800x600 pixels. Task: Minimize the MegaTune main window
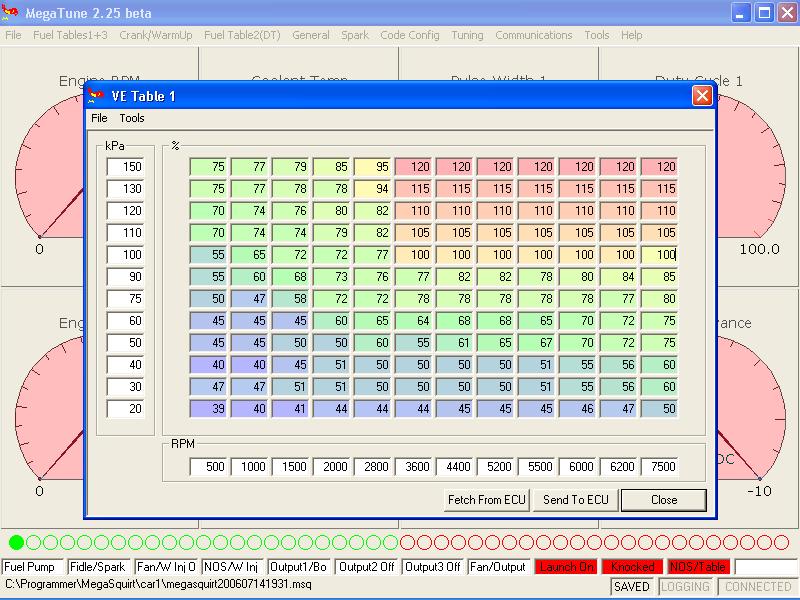pyautogui.click(x=740, y=13)
